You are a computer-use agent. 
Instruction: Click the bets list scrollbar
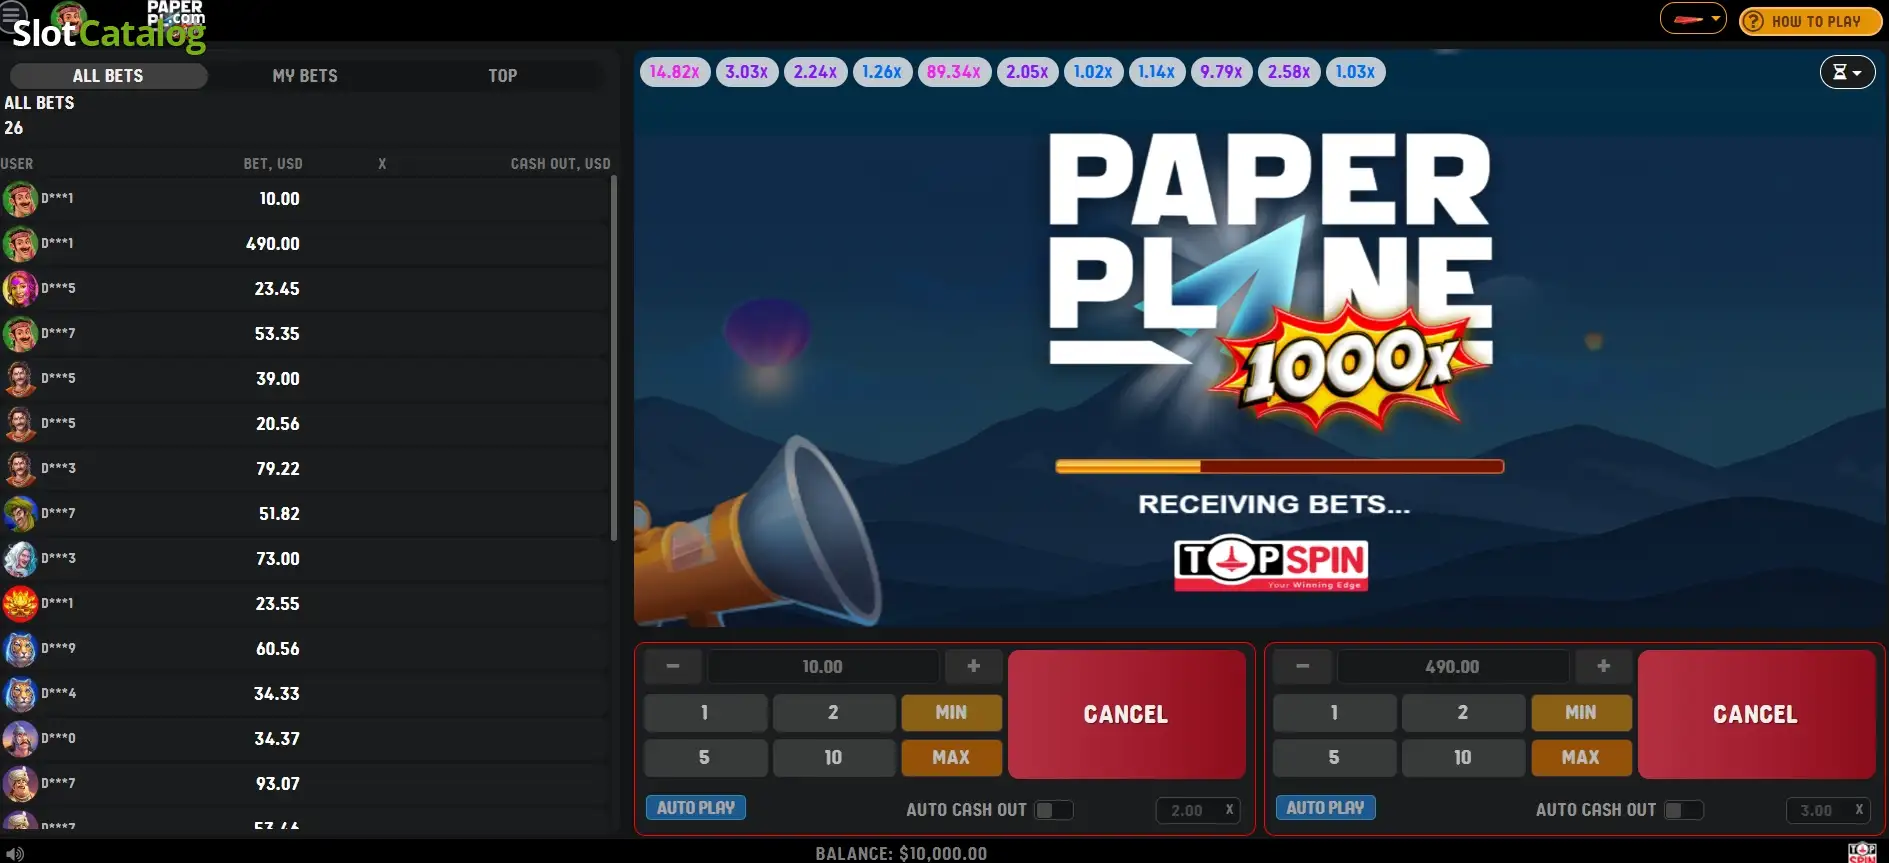[x=614, y=358]
